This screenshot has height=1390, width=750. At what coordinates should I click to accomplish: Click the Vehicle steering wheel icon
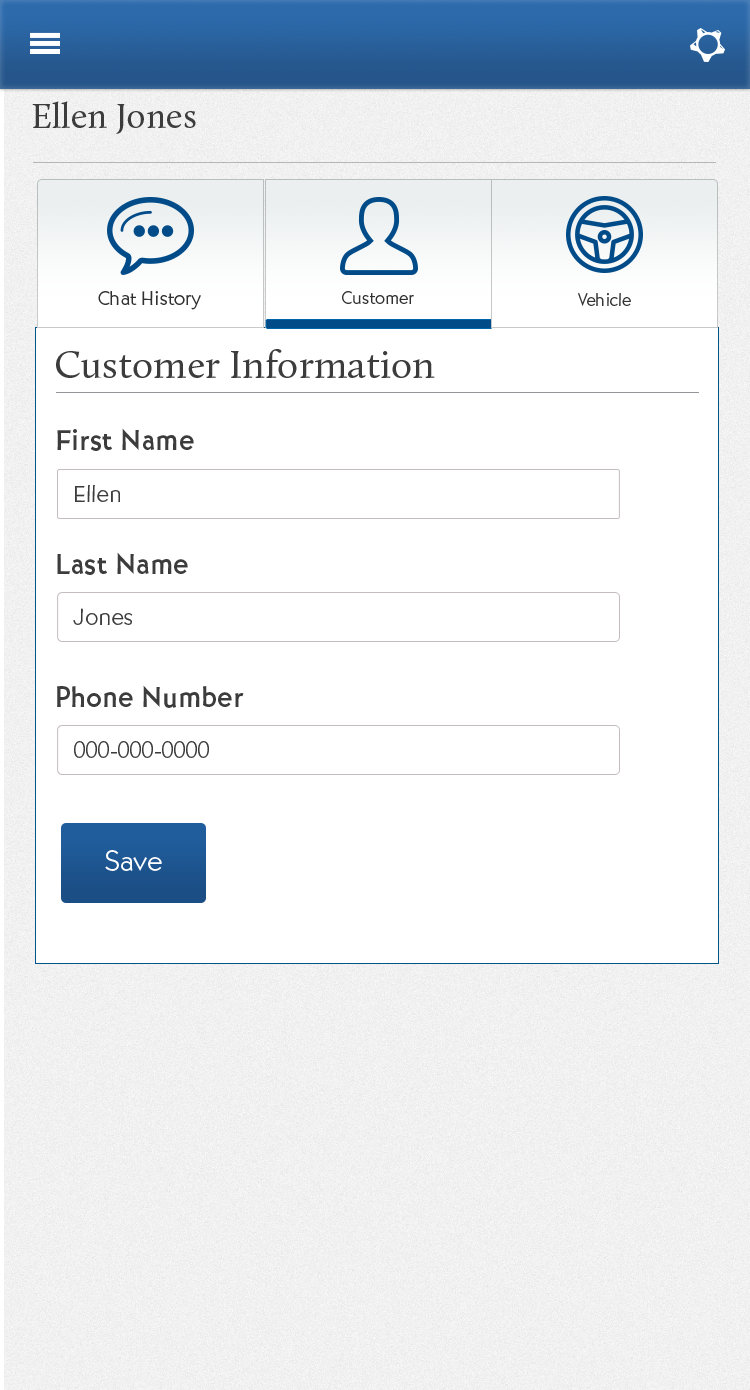click(604, 235)
